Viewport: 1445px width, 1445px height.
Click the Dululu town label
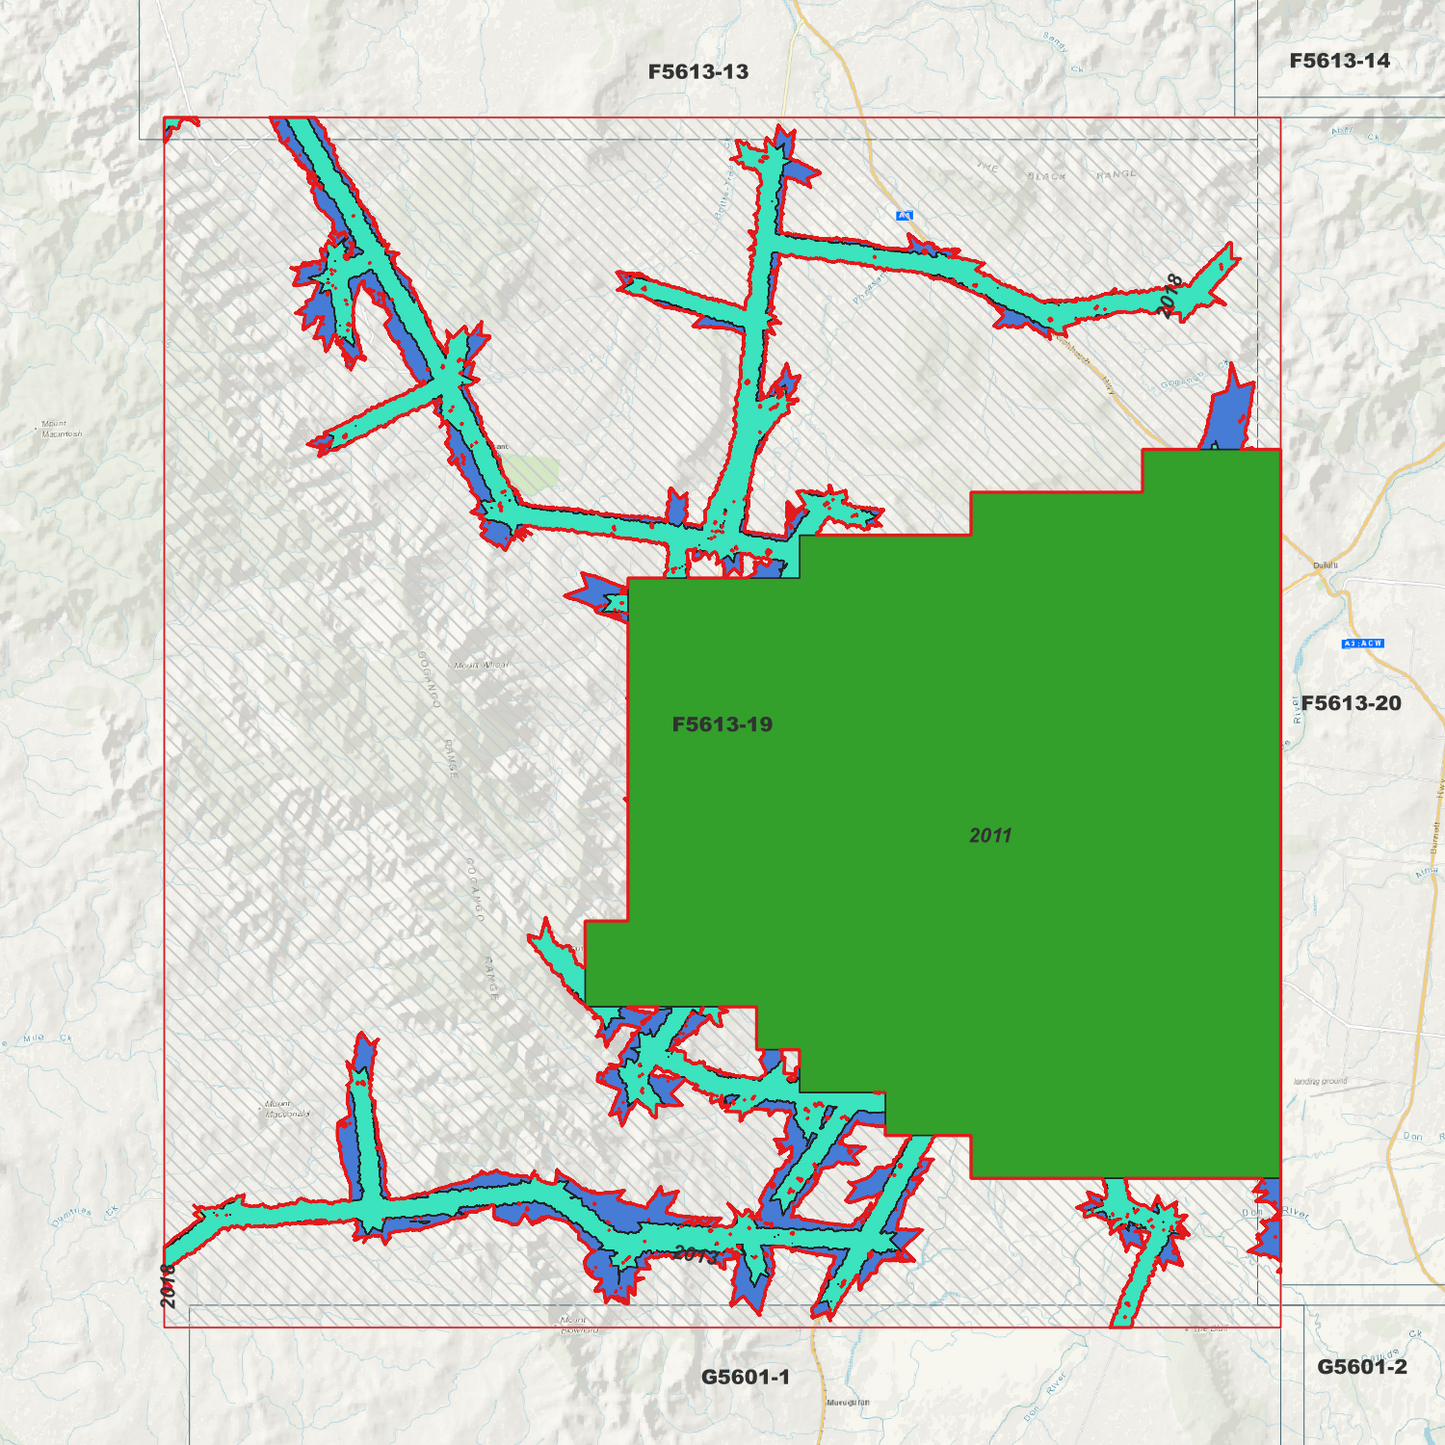(1325, 566)
